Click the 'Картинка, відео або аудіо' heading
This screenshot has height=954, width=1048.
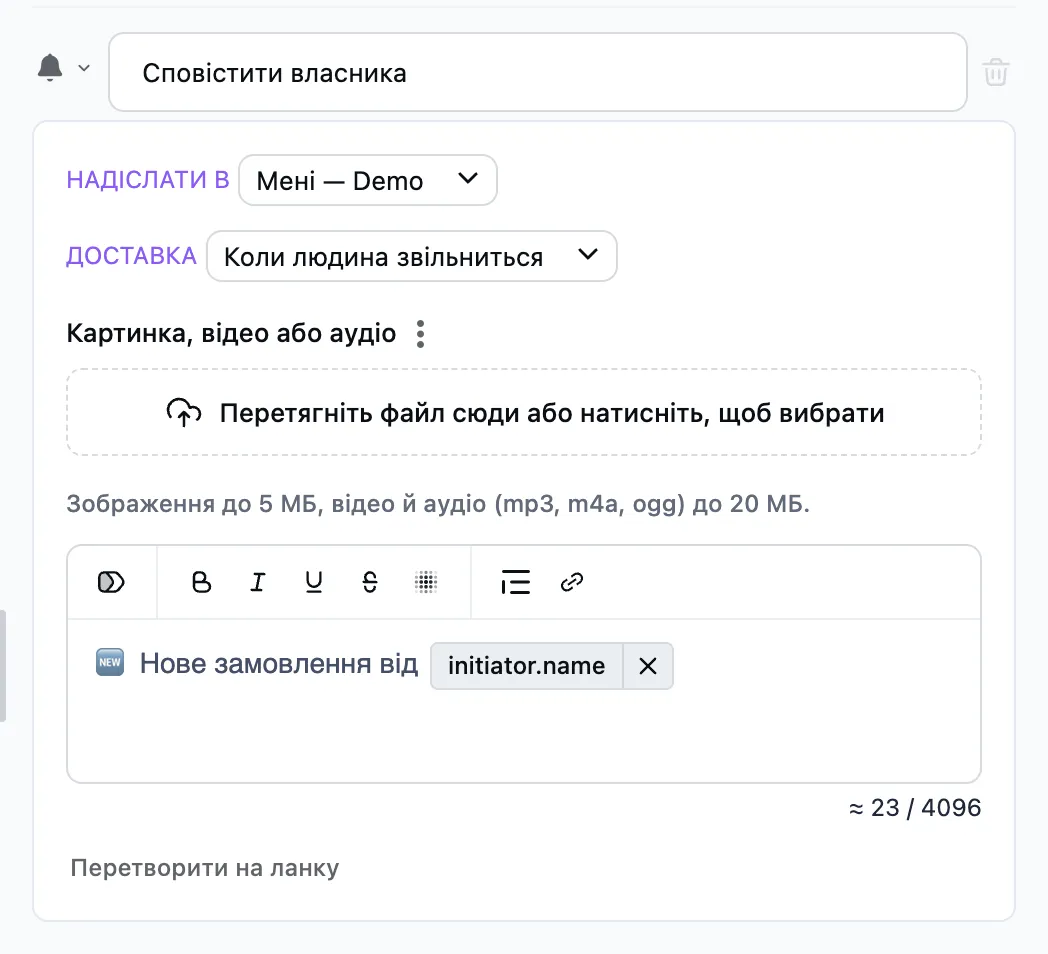point(231,333)
